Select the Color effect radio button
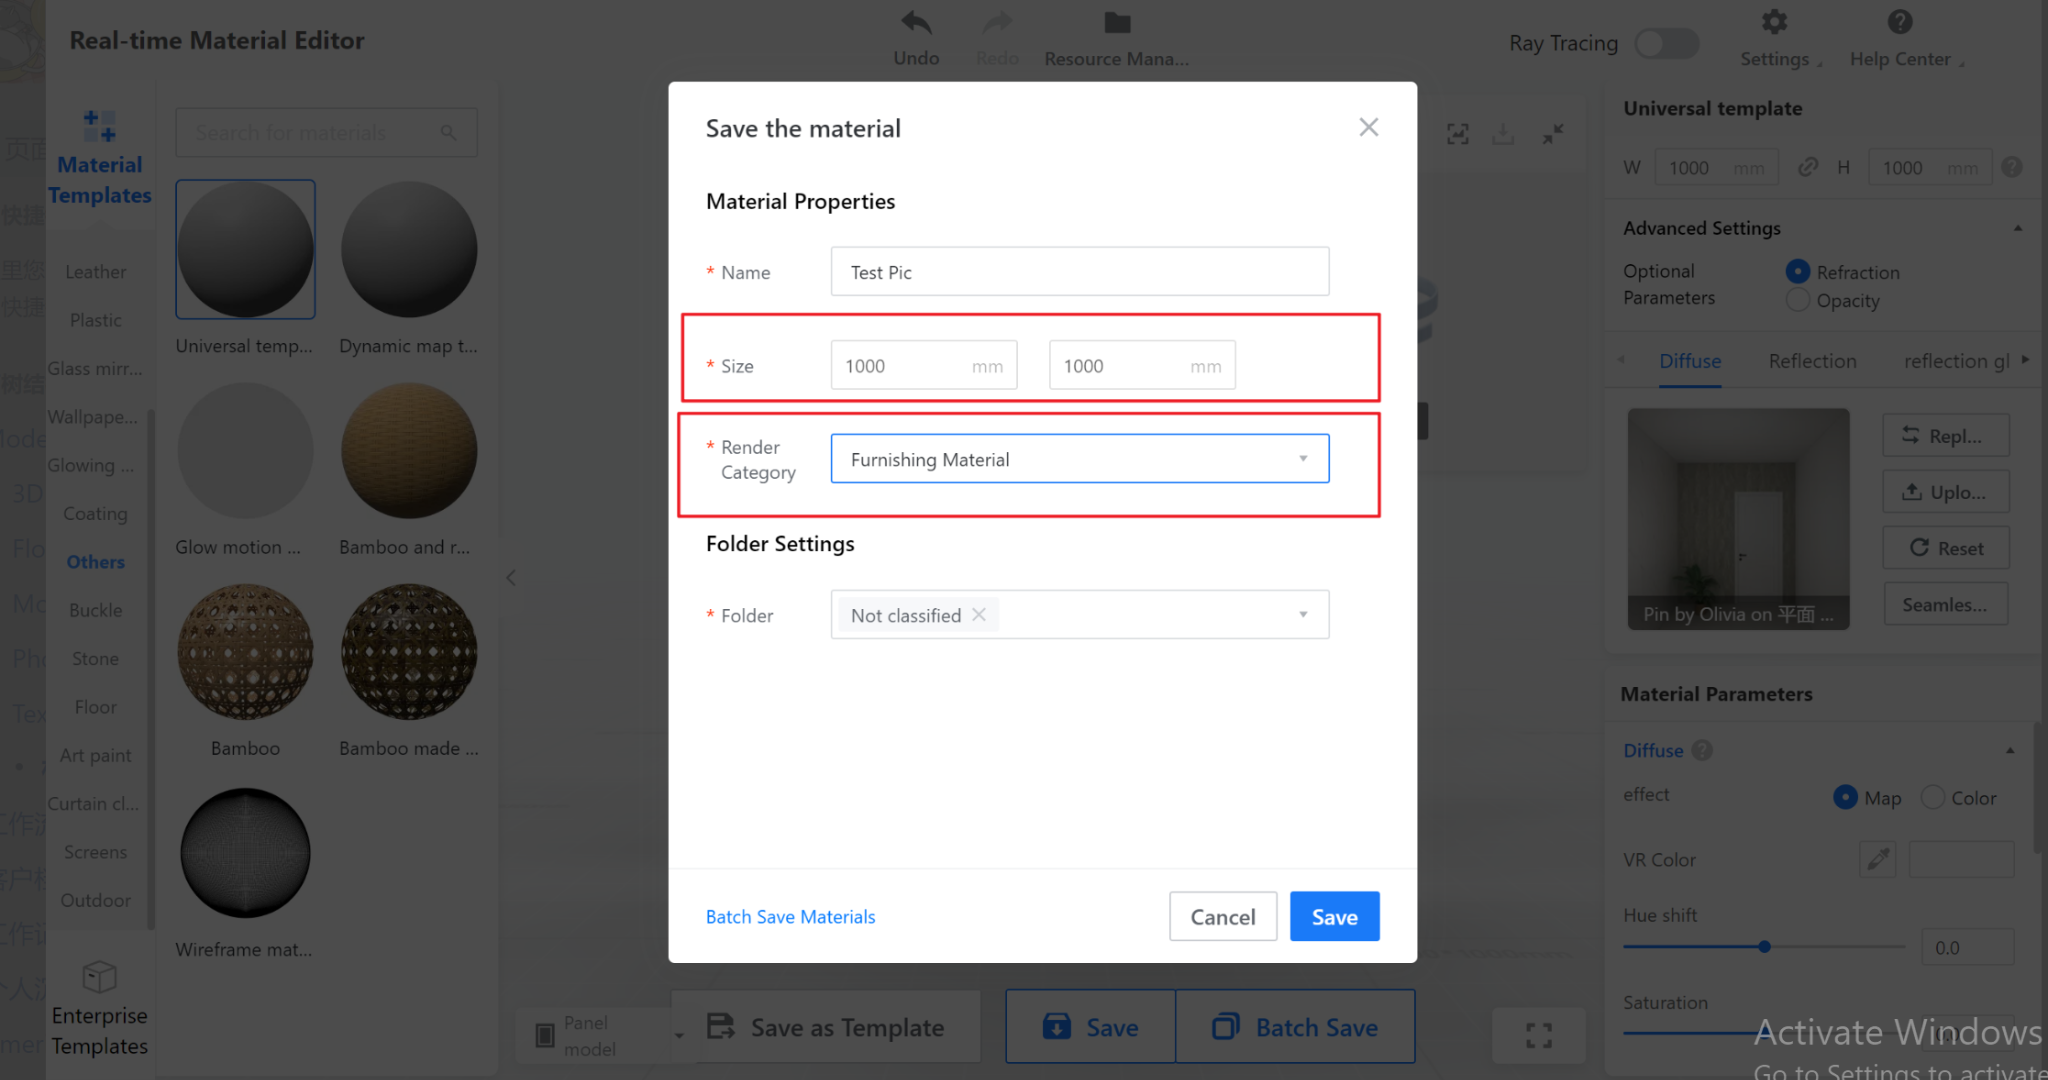Viewport: 2048px width, 1080px height. [x=1933, y=797]
